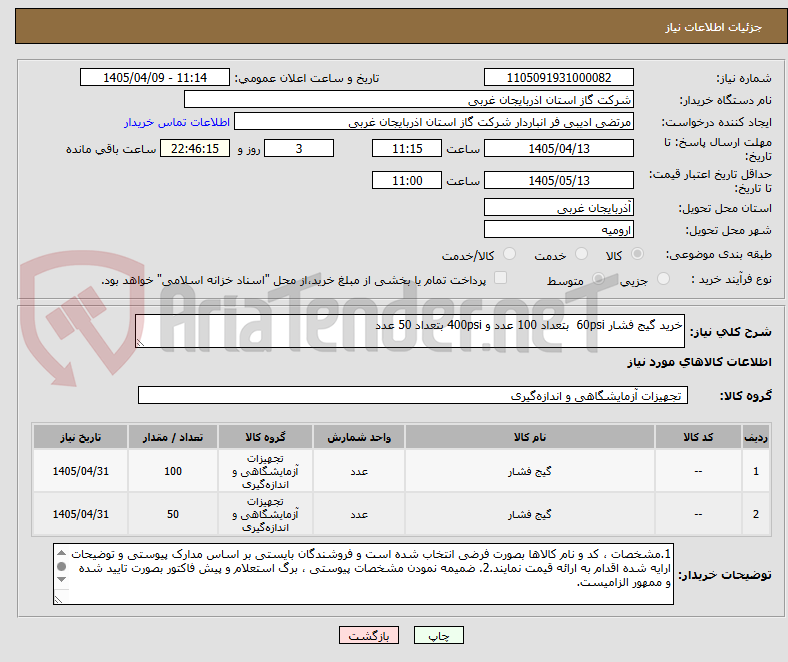Click the buyer notes scroll down arrow
This screenshot has height=662, width=788.
pyautogui.click(x=61, y=580)
